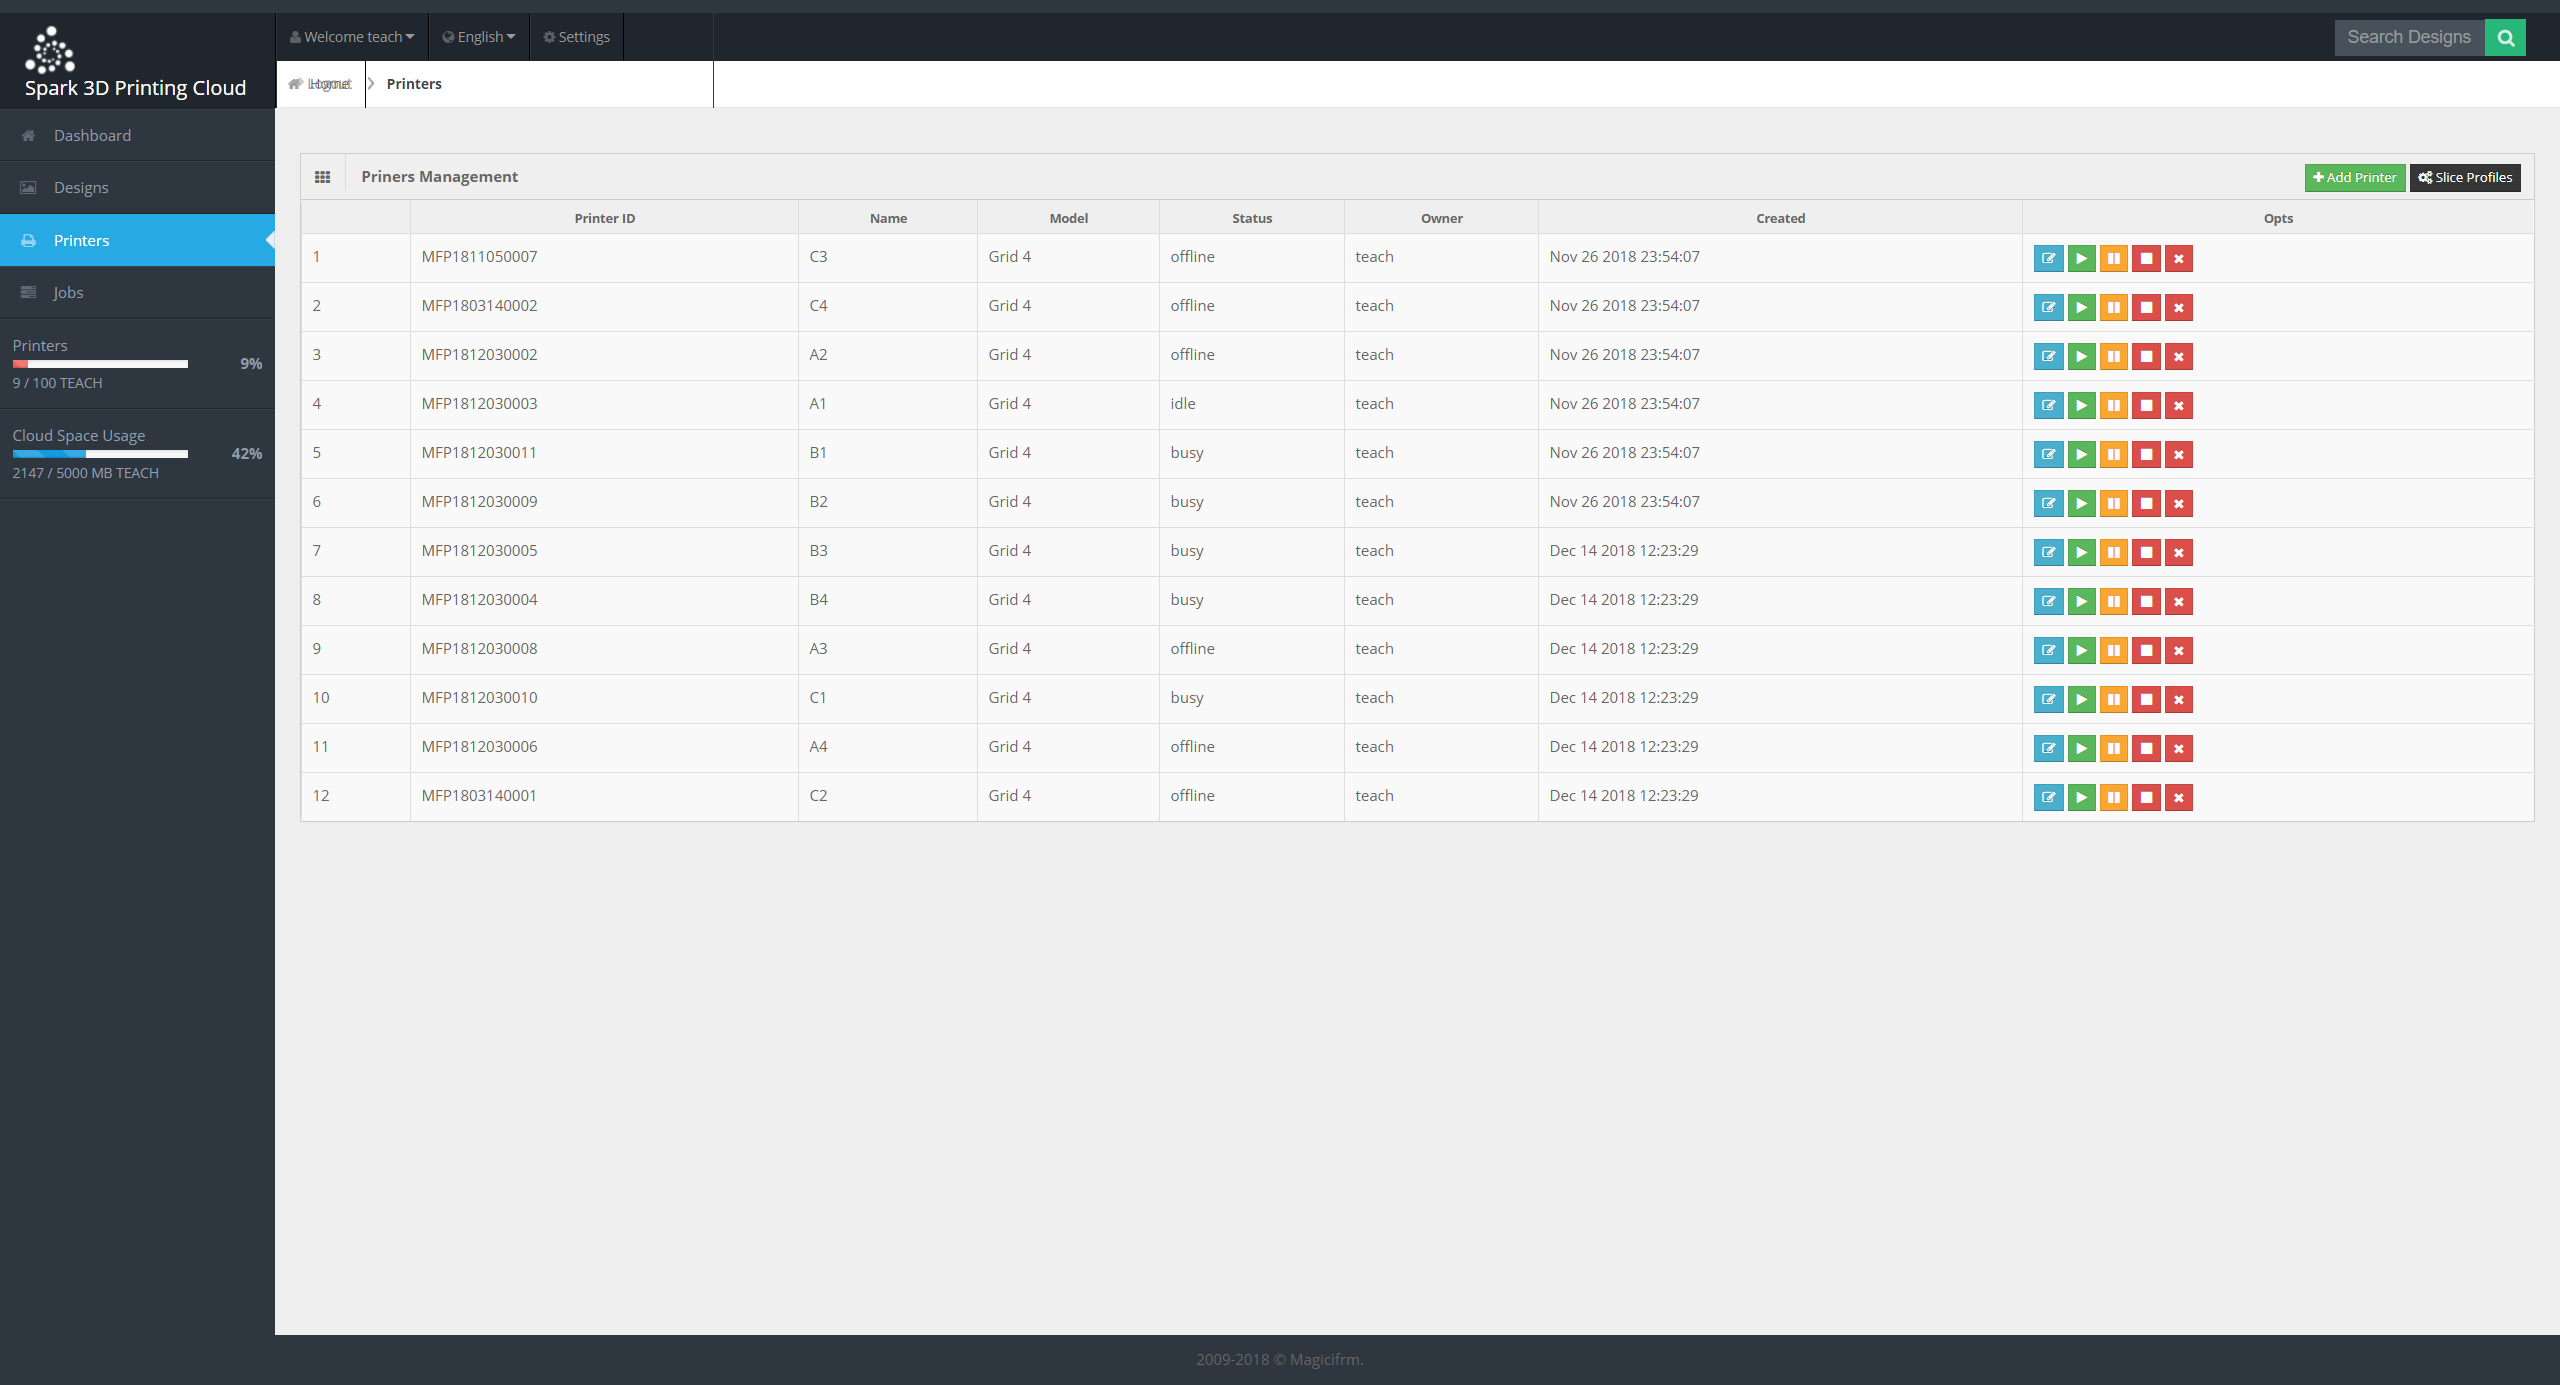Stop busy printer B1 with the stop icon
2560x1385 pixels.
(2146, 454)
